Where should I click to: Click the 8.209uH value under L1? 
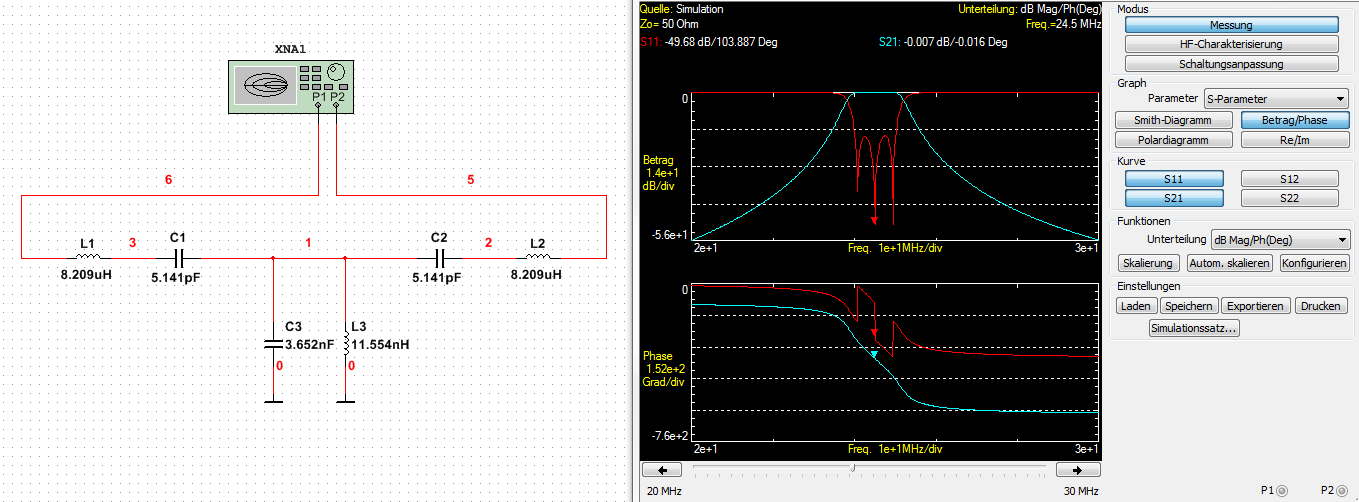pos(86,274)
